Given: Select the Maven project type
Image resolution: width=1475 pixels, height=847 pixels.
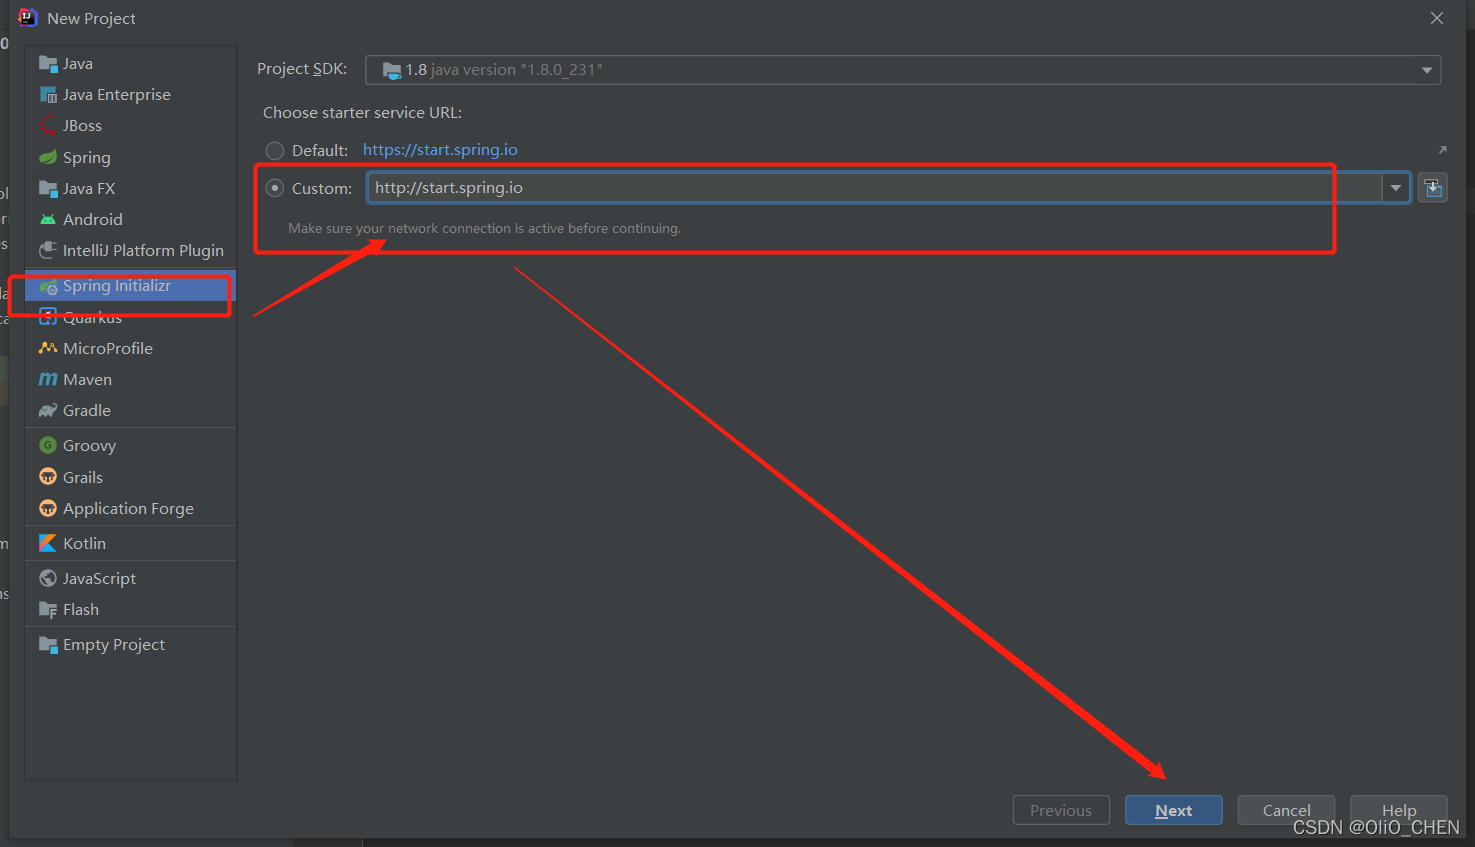Looking at the screenshot, I should pyautogui.click(x=87, y=379).
